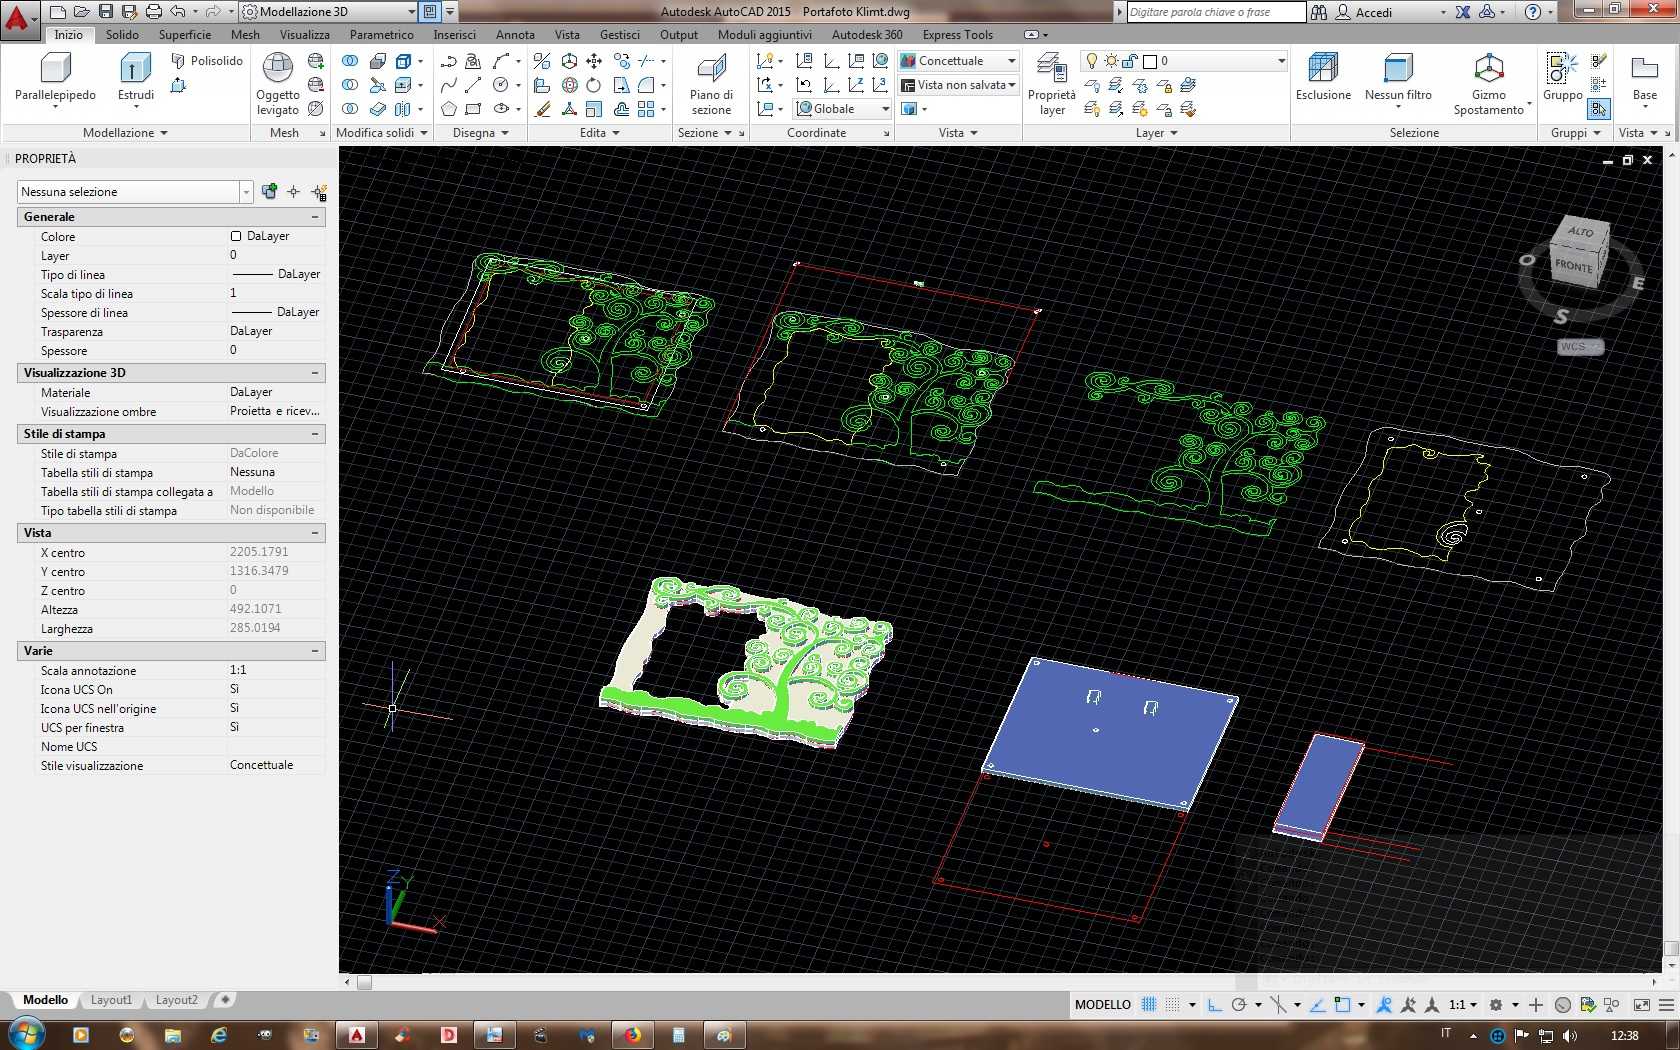The height and width of the screenshot is (1050, 1680).
Task: Toggle 2D object snap square icon
Action: (x=1342, y=1005)
